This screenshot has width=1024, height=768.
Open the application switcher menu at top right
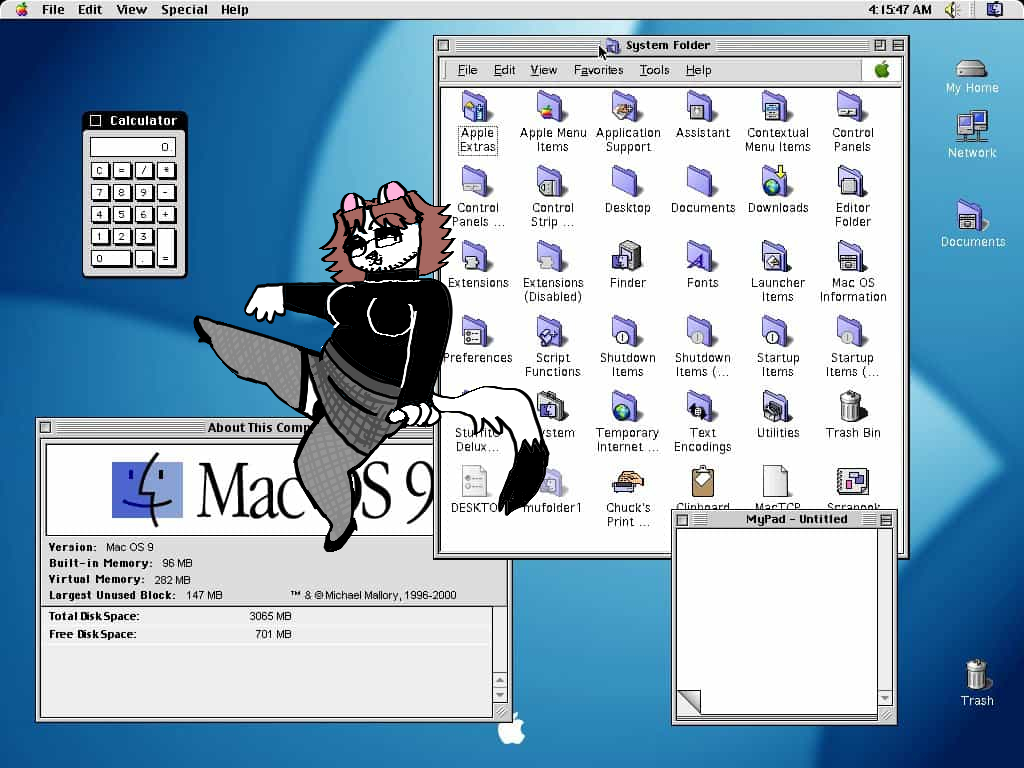[994, 10]
